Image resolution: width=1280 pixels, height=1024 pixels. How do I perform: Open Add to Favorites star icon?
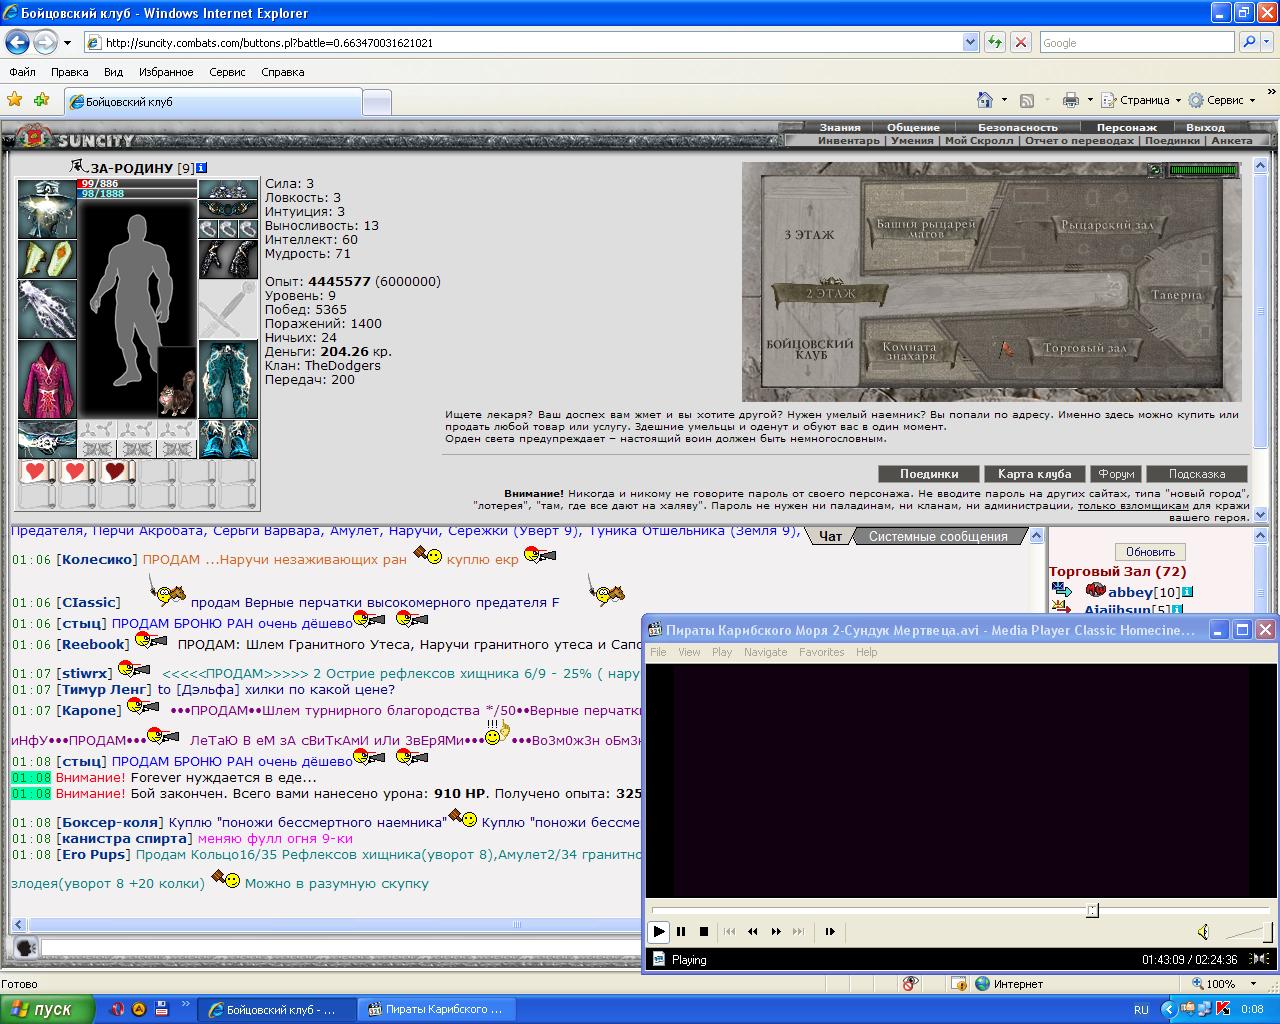(x=41, y=100)
